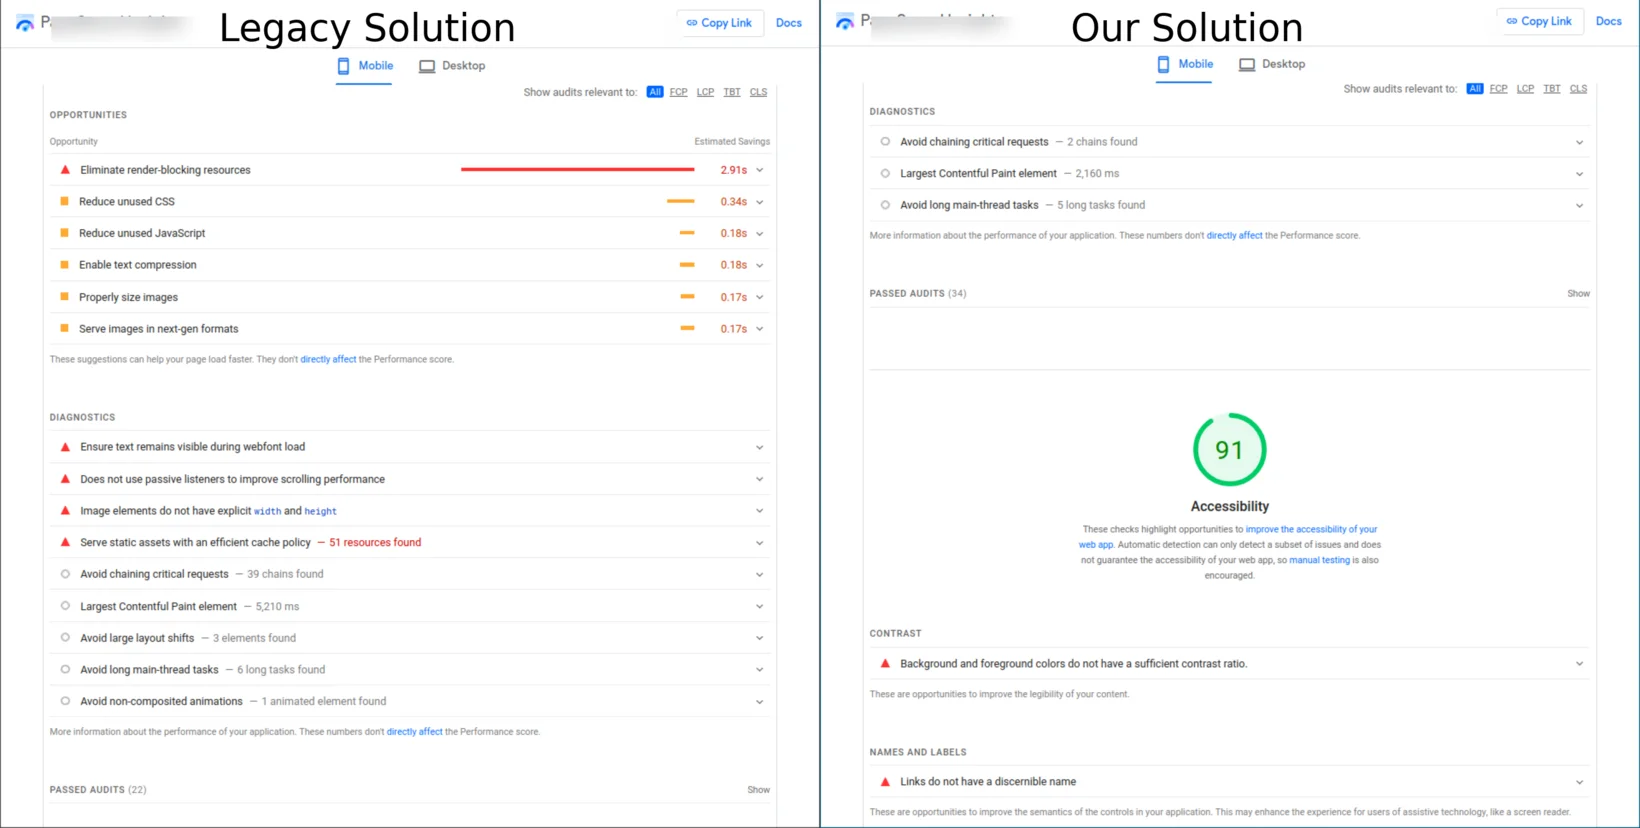1640x828 pixels.
Task: Filter audits by All in Legacy pane
Action: (x=655, y=92)
